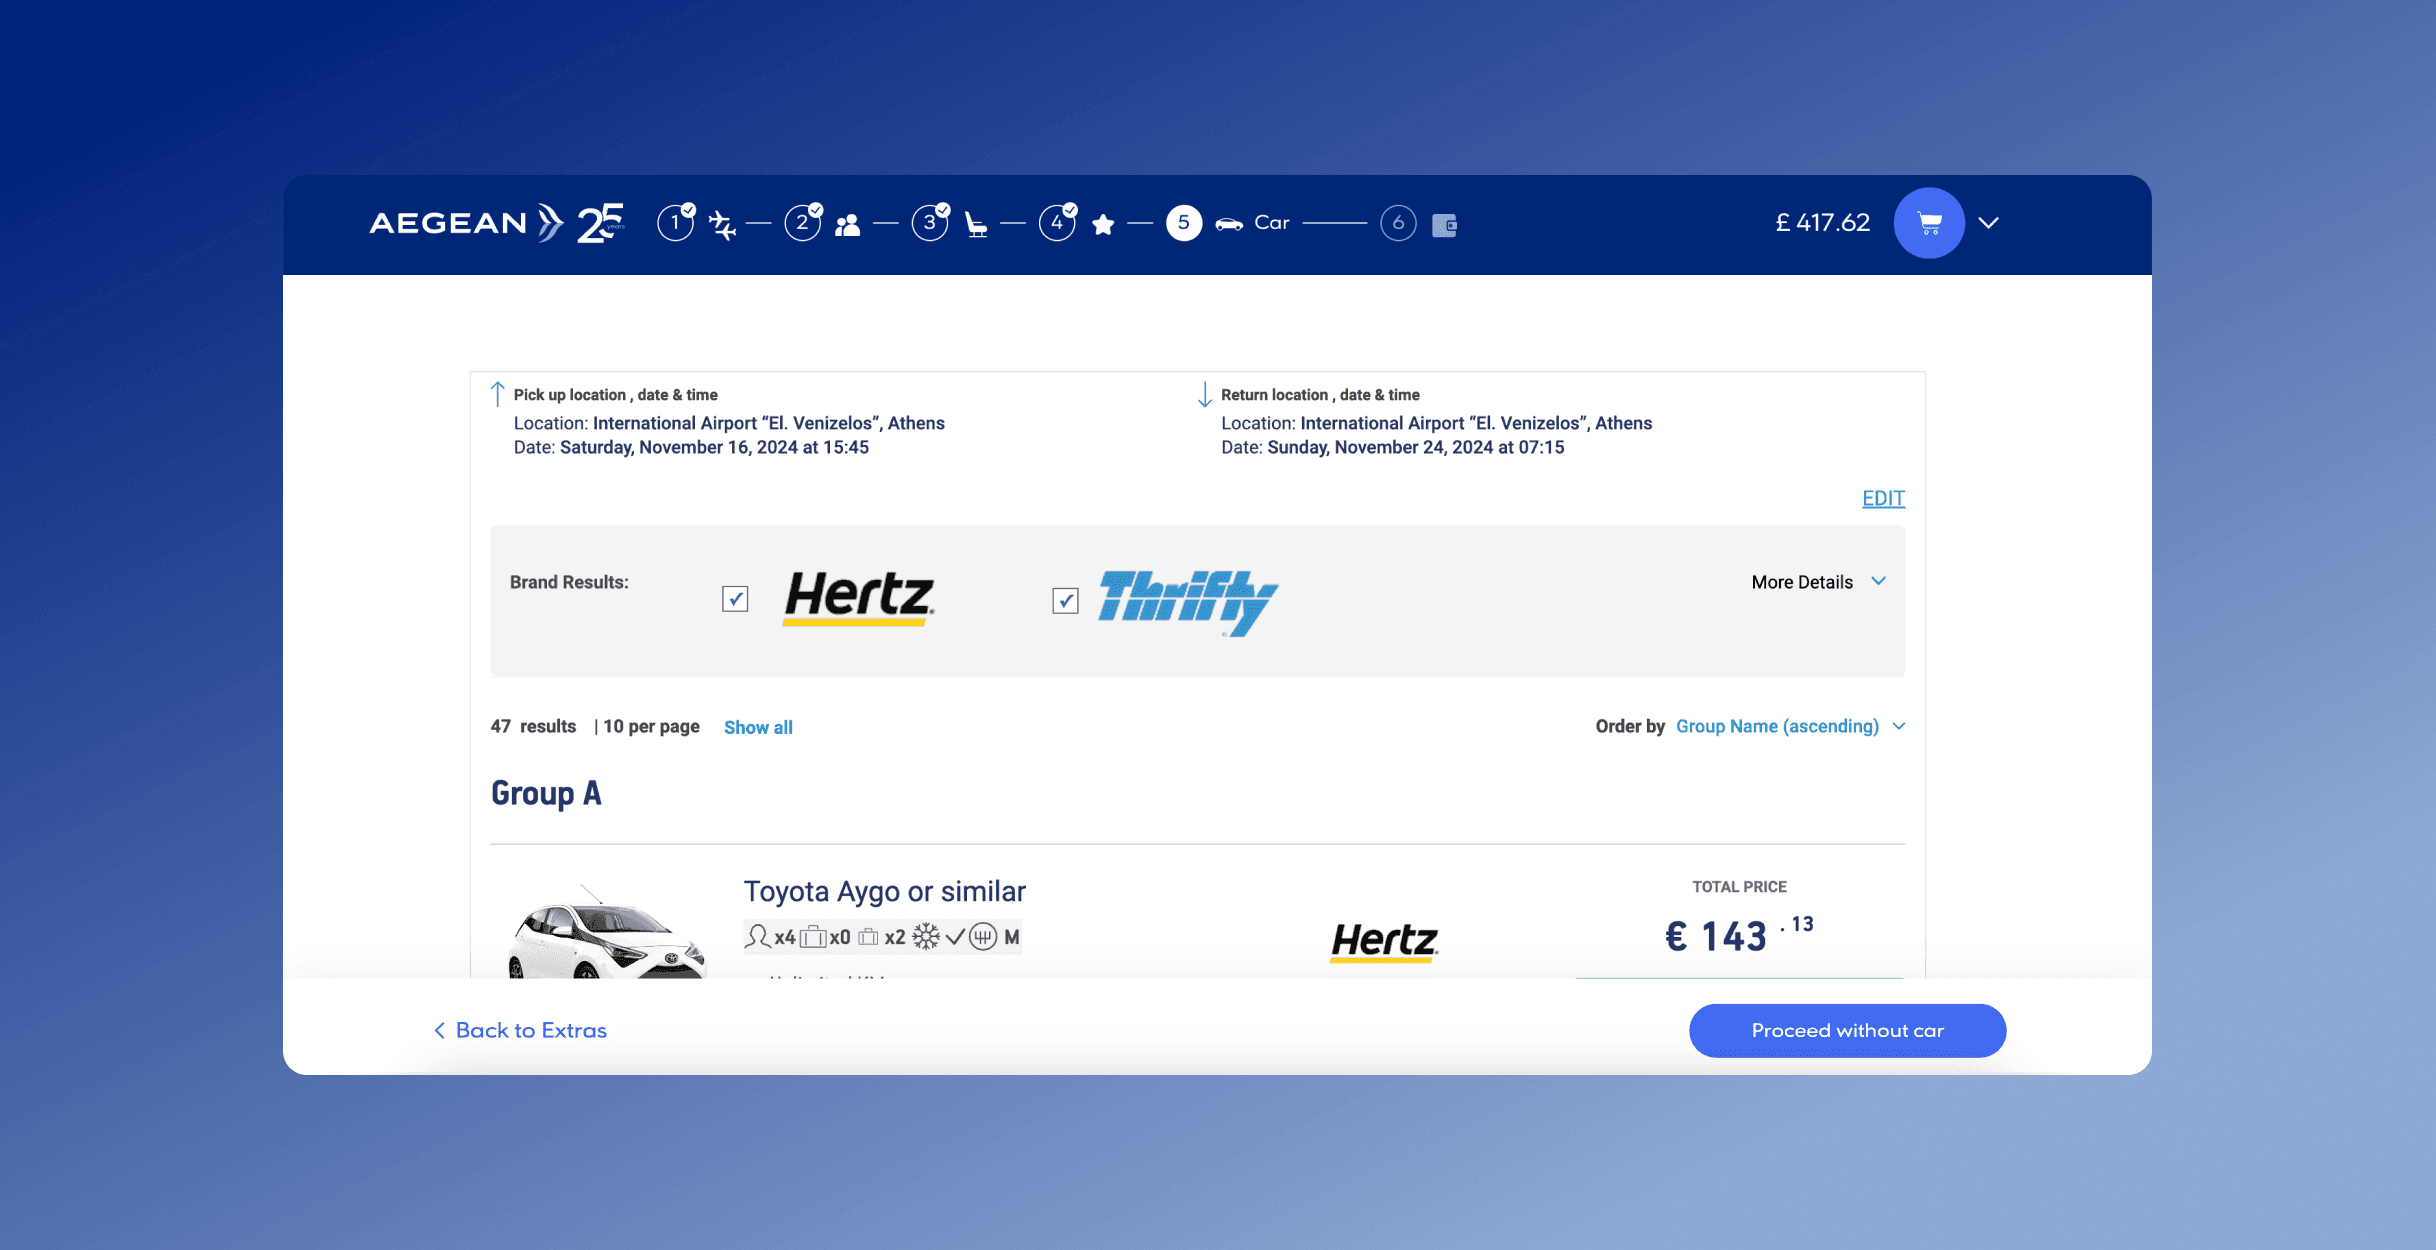Click the payment wallet step icon

tap(1444, 225)
